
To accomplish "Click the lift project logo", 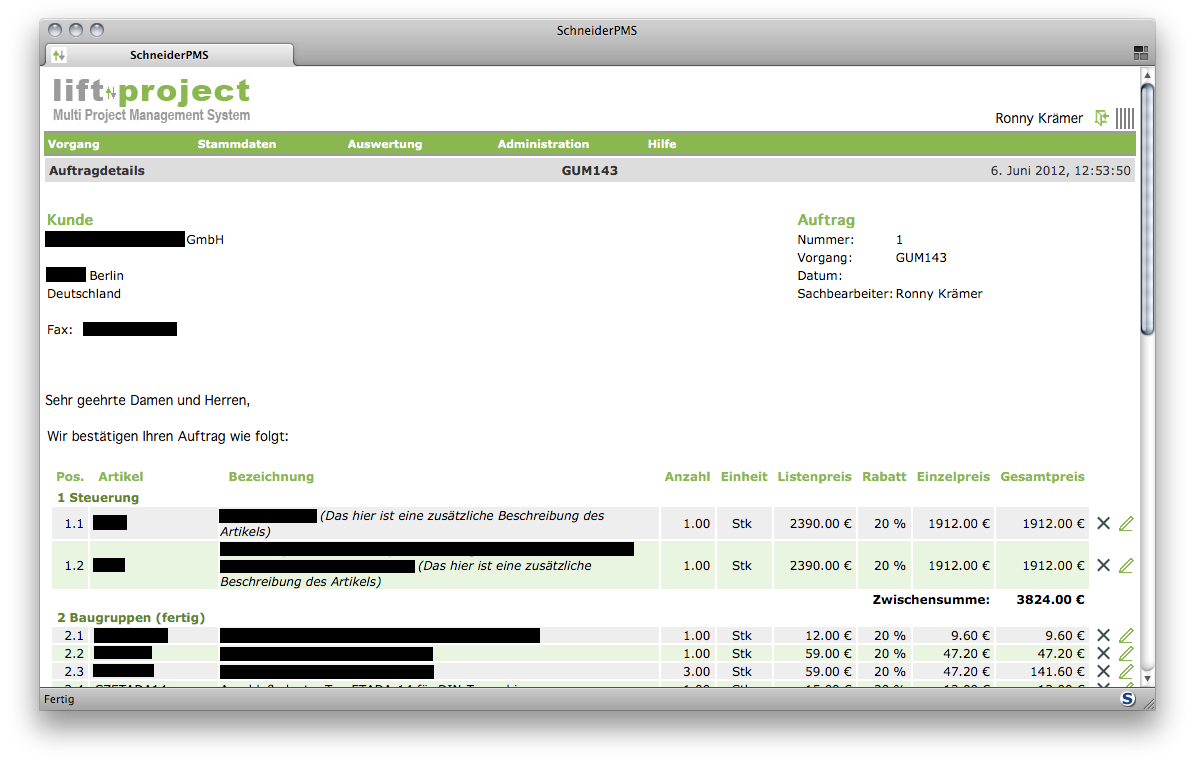I will point(151,99).
